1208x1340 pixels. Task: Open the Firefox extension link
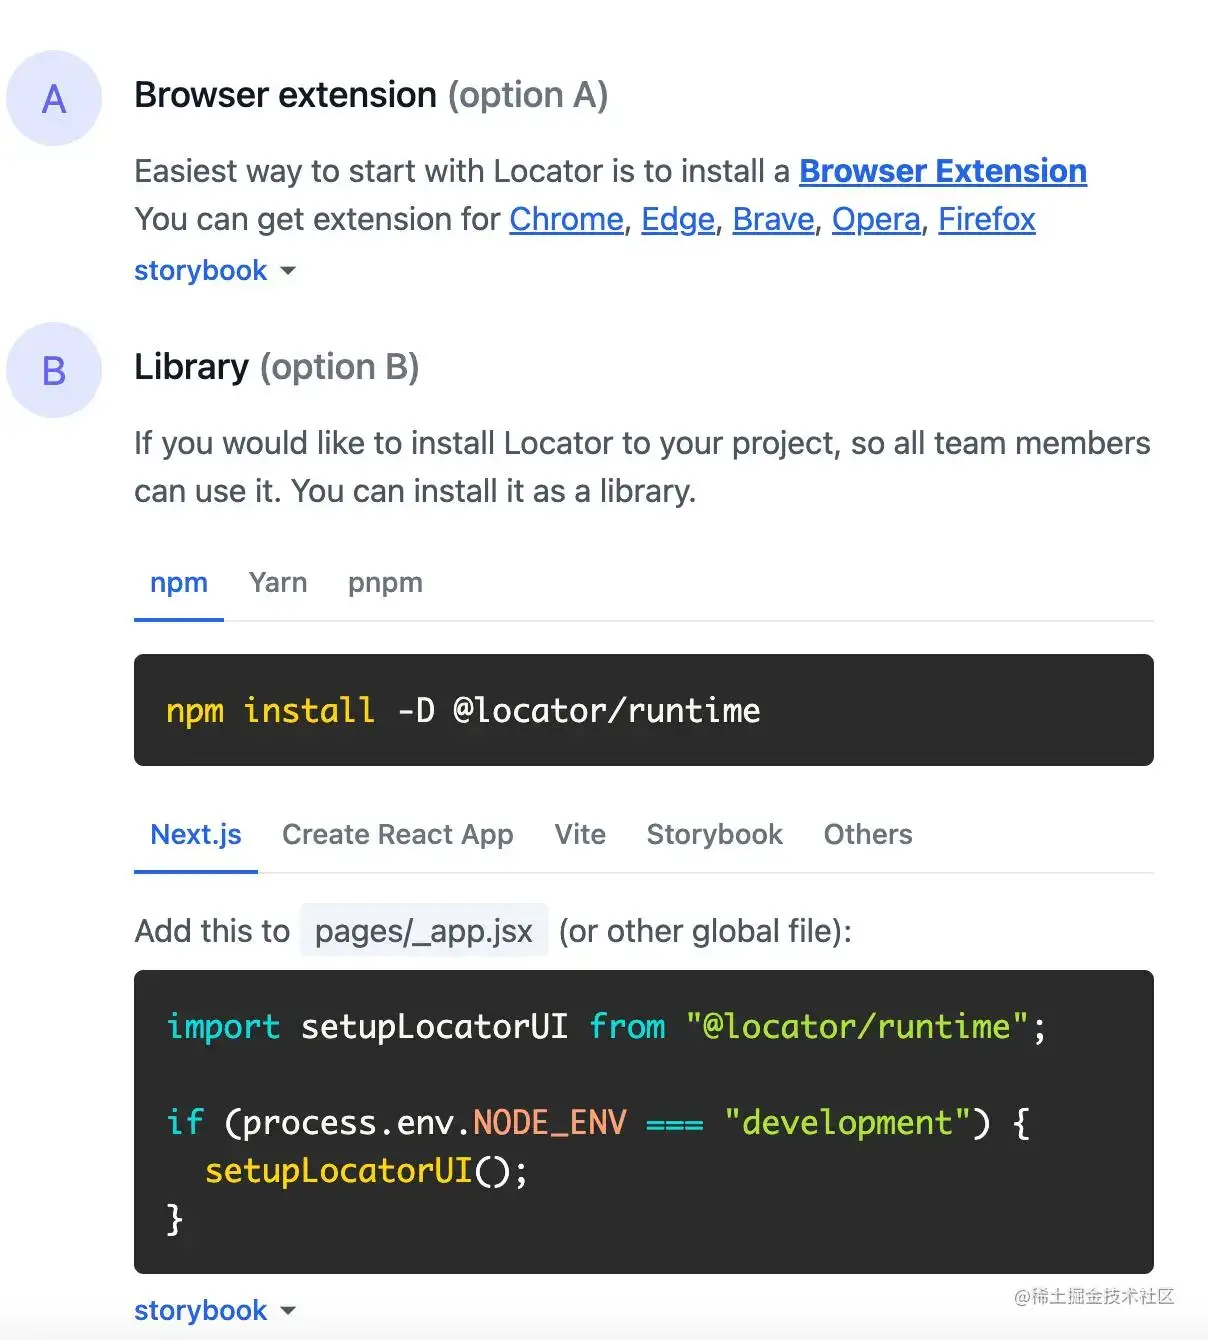[986, 219]
